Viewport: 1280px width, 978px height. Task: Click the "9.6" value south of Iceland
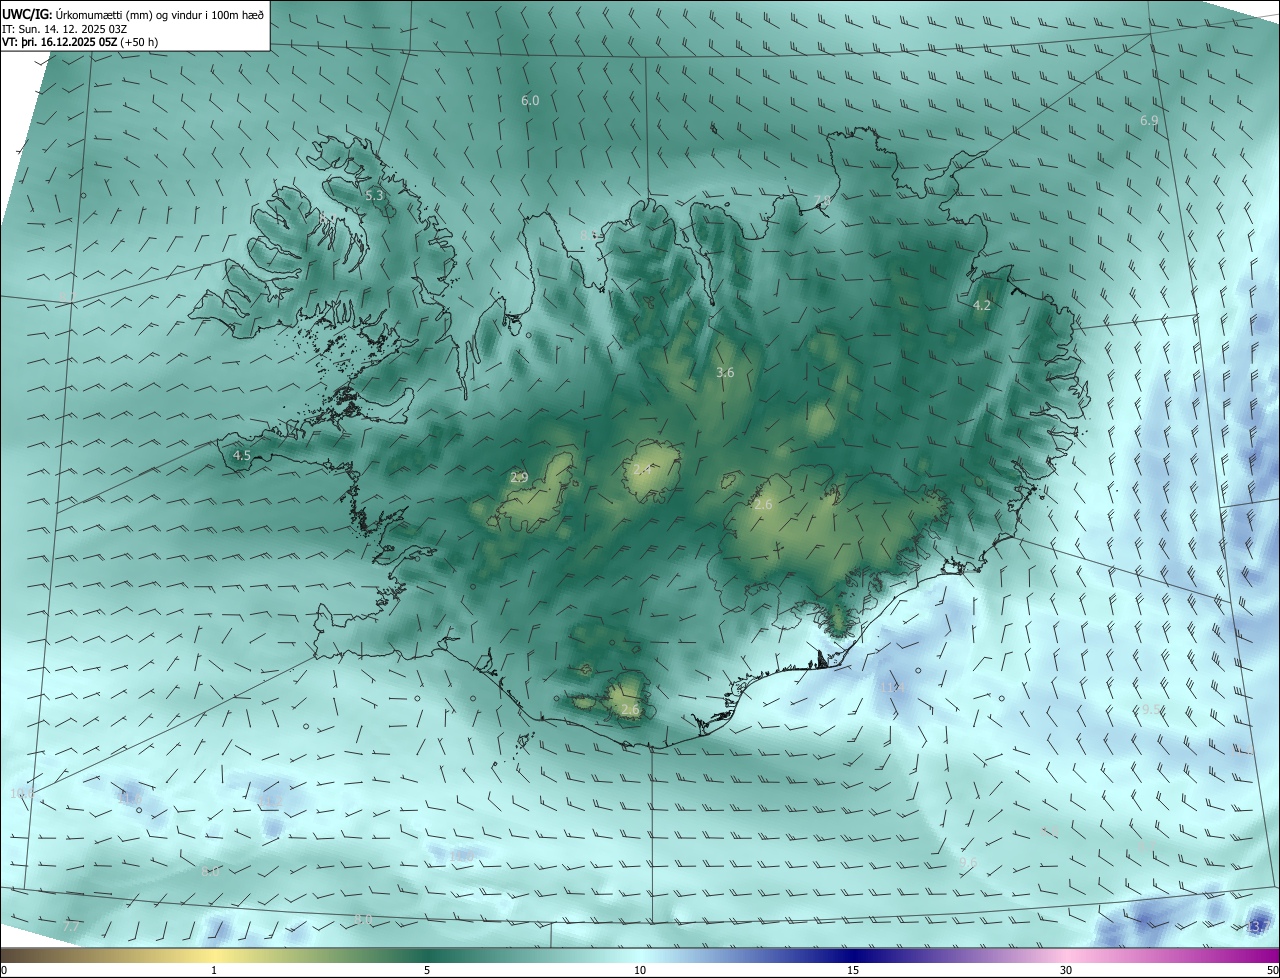[967, 862]
